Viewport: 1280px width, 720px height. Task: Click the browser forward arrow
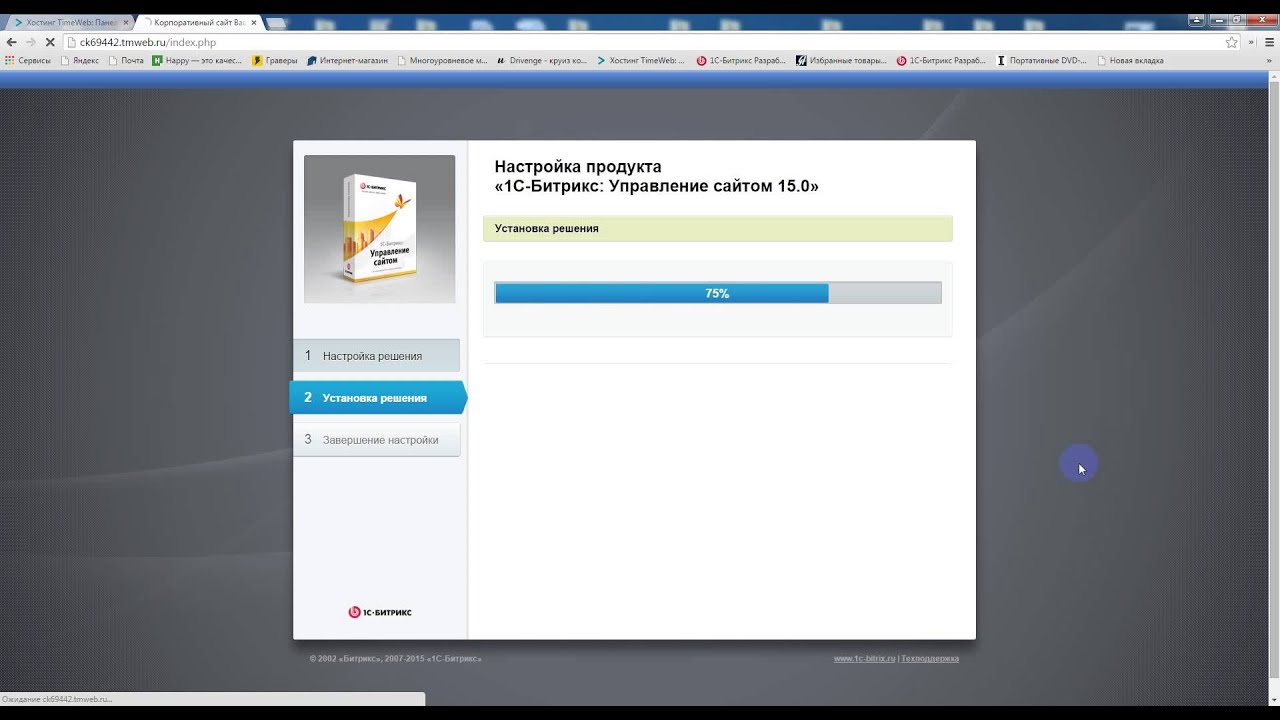(x=30, y=42)
